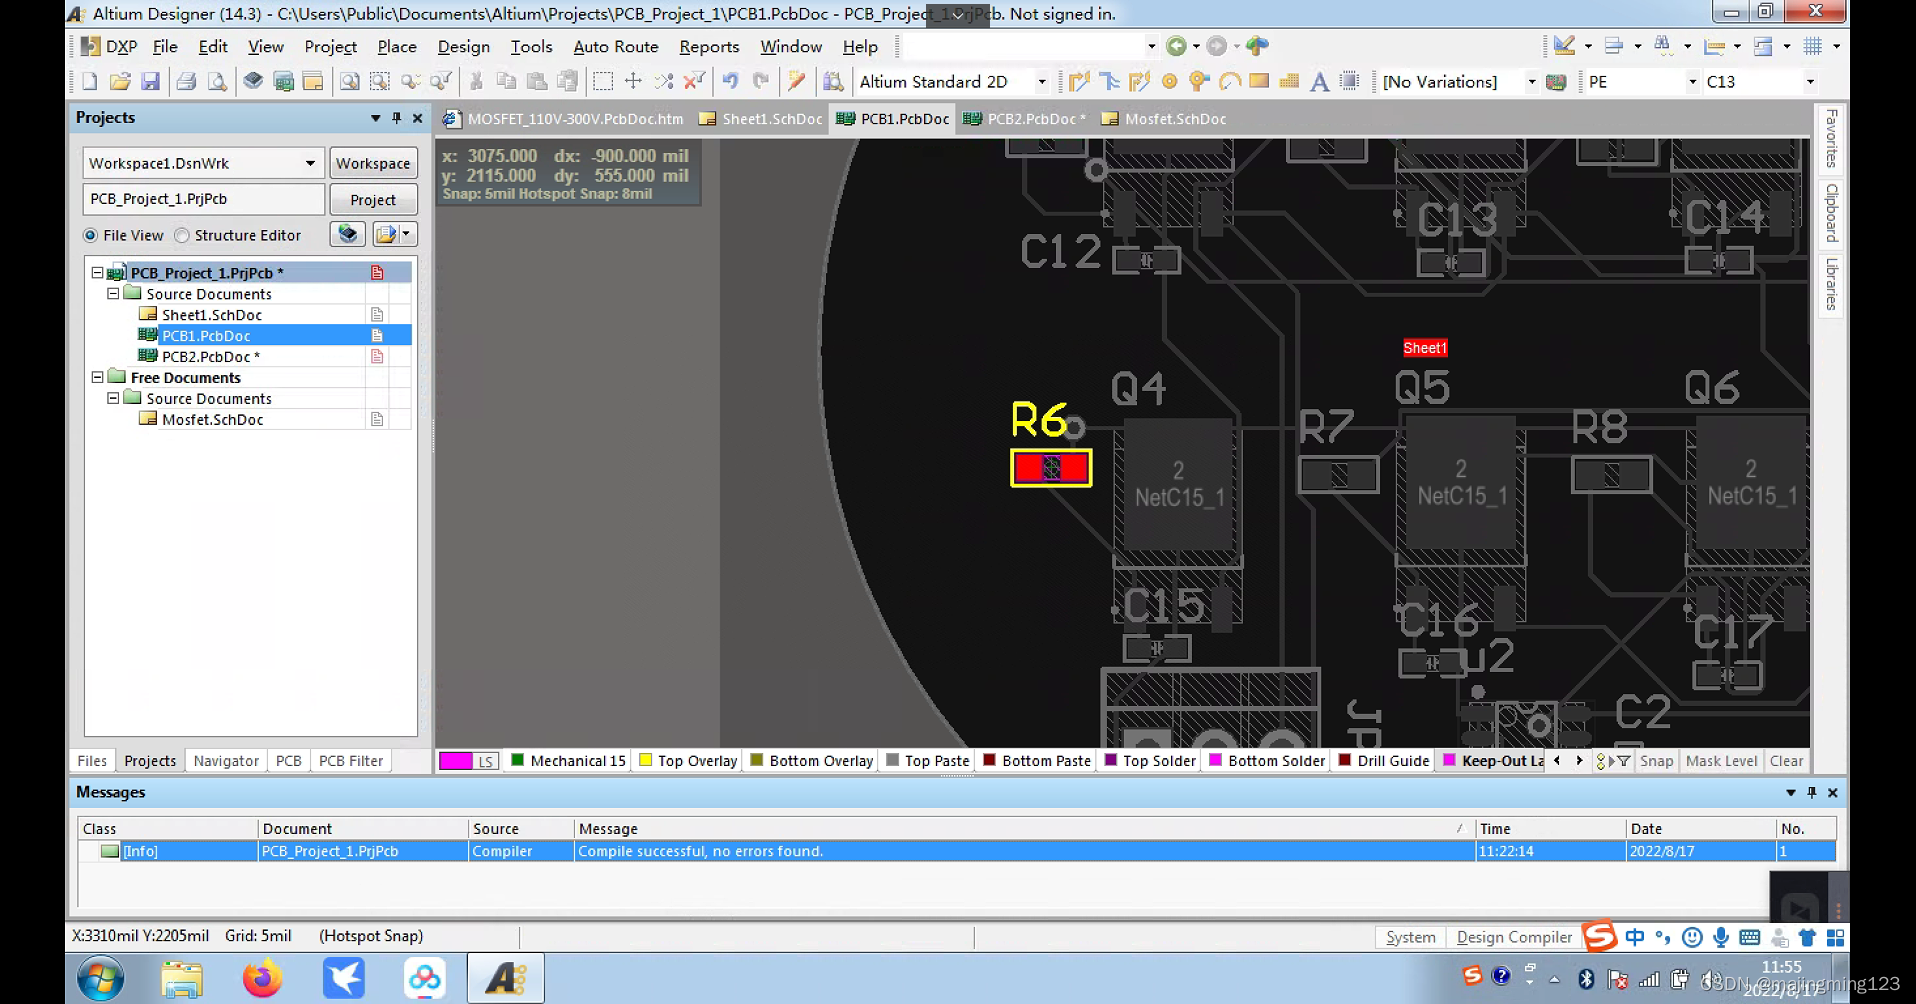Open Firefox from the taskbar
The width and height of the screenshot is (1916, 1004).
pos(263,978)
